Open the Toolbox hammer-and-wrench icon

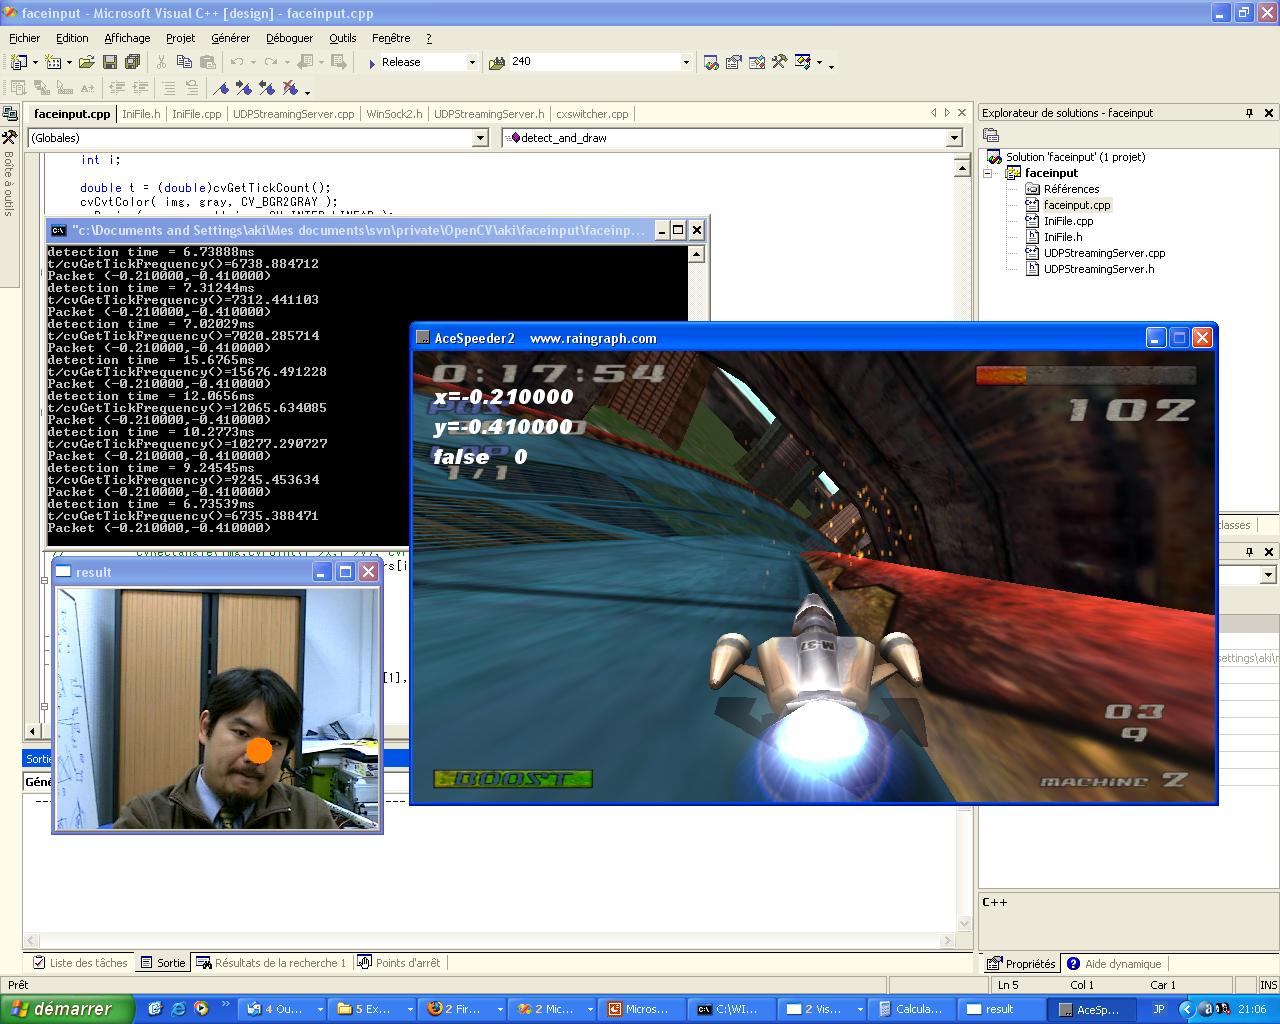780,62
